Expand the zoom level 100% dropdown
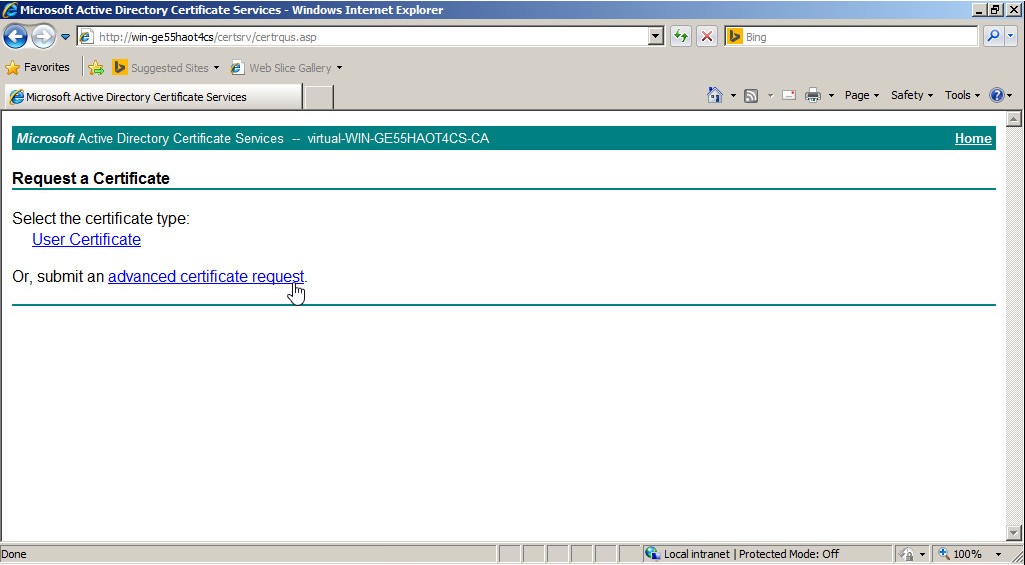The height and width of the screenshot is (565, 1025). coord(998,554)
